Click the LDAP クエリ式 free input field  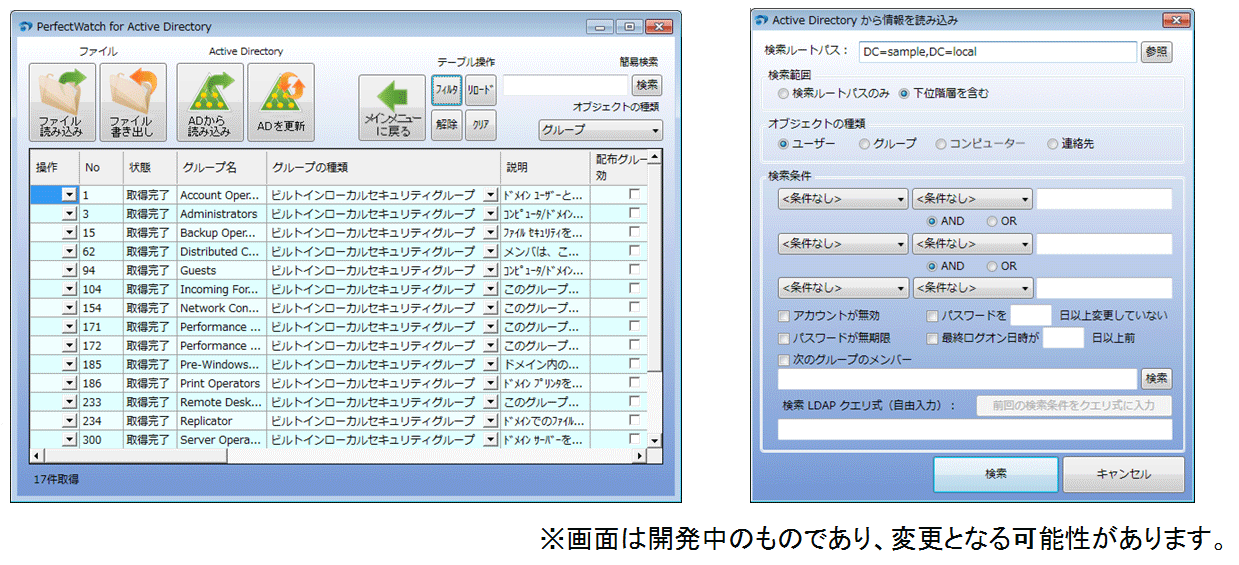[x=975, y=430]
